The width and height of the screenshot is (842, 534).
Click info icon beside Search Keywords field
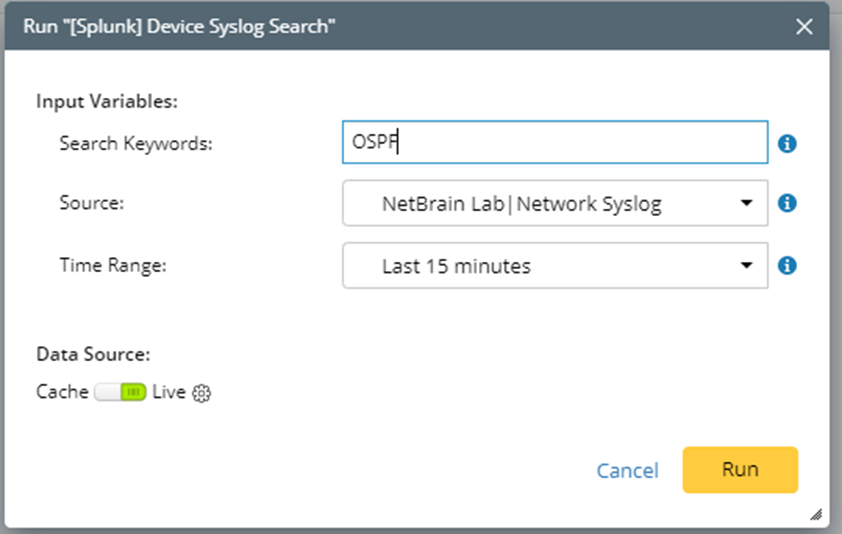(787, 143)
